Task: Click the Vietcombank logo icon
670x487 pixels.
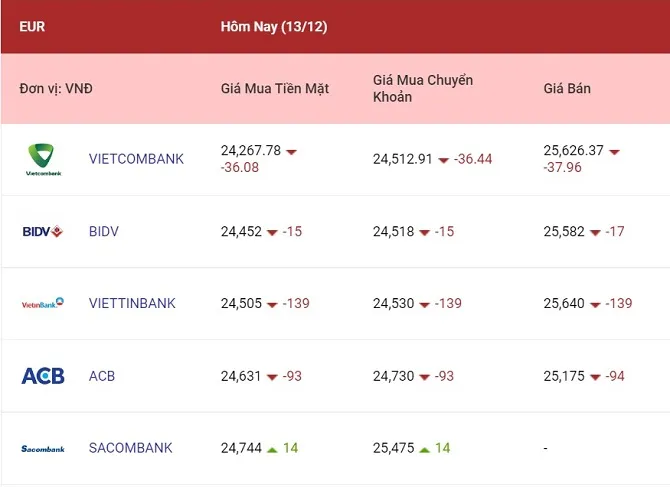Action: click(42, 159)
